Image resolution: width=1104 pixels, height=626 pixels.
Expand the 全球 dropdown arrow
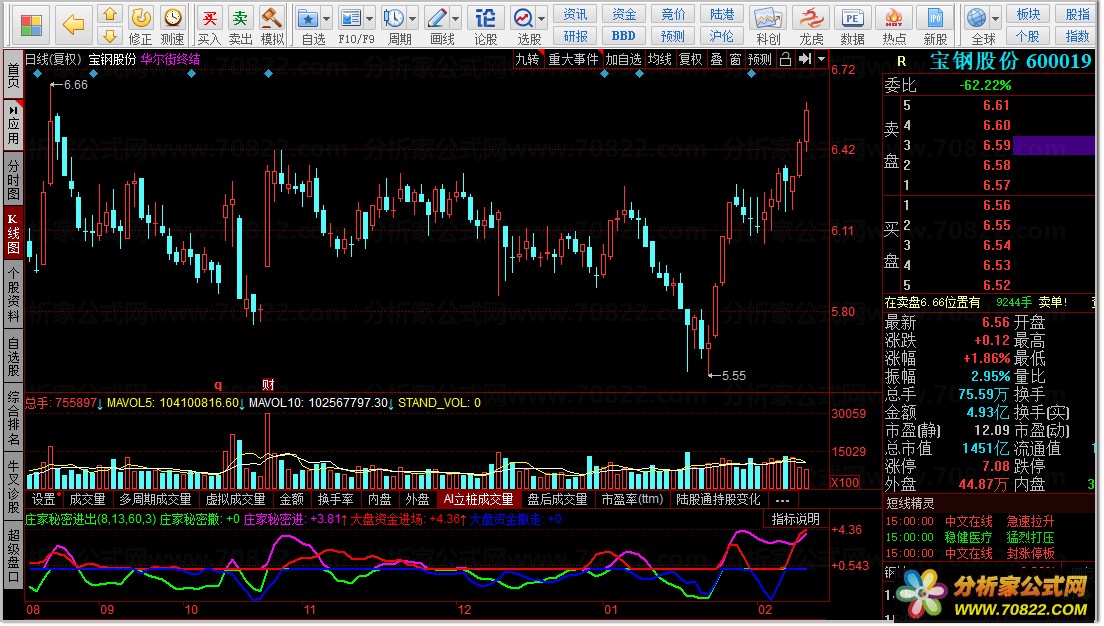tap(995, 19)
